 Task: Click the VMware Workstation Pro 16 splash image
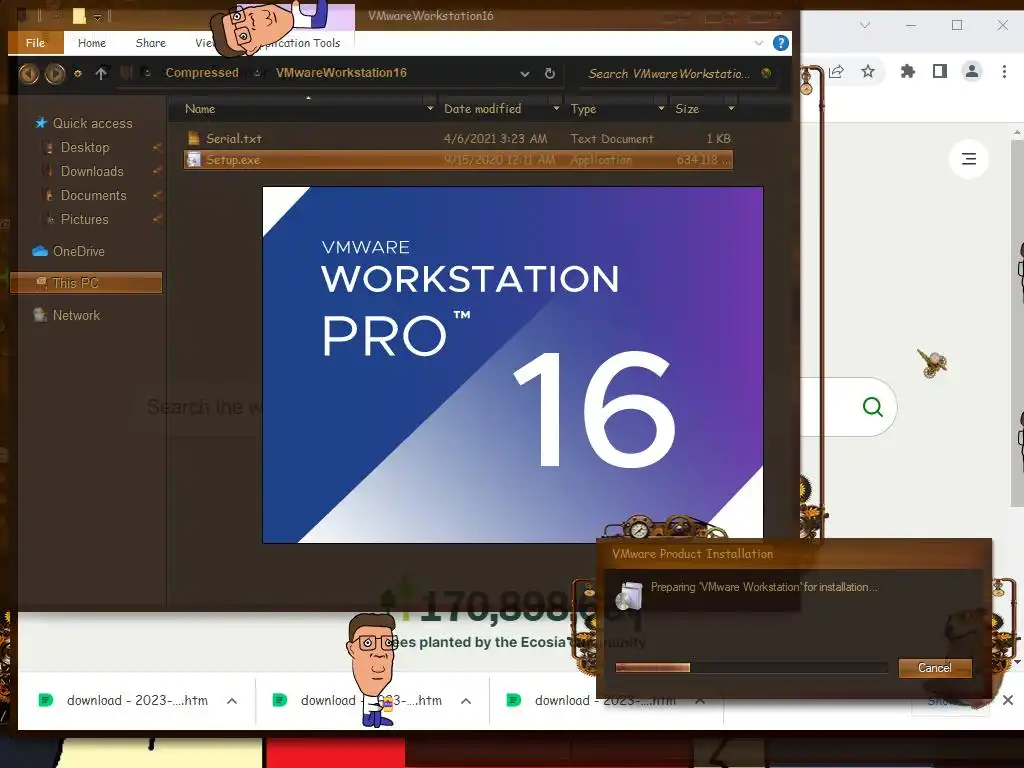(513, 364)
